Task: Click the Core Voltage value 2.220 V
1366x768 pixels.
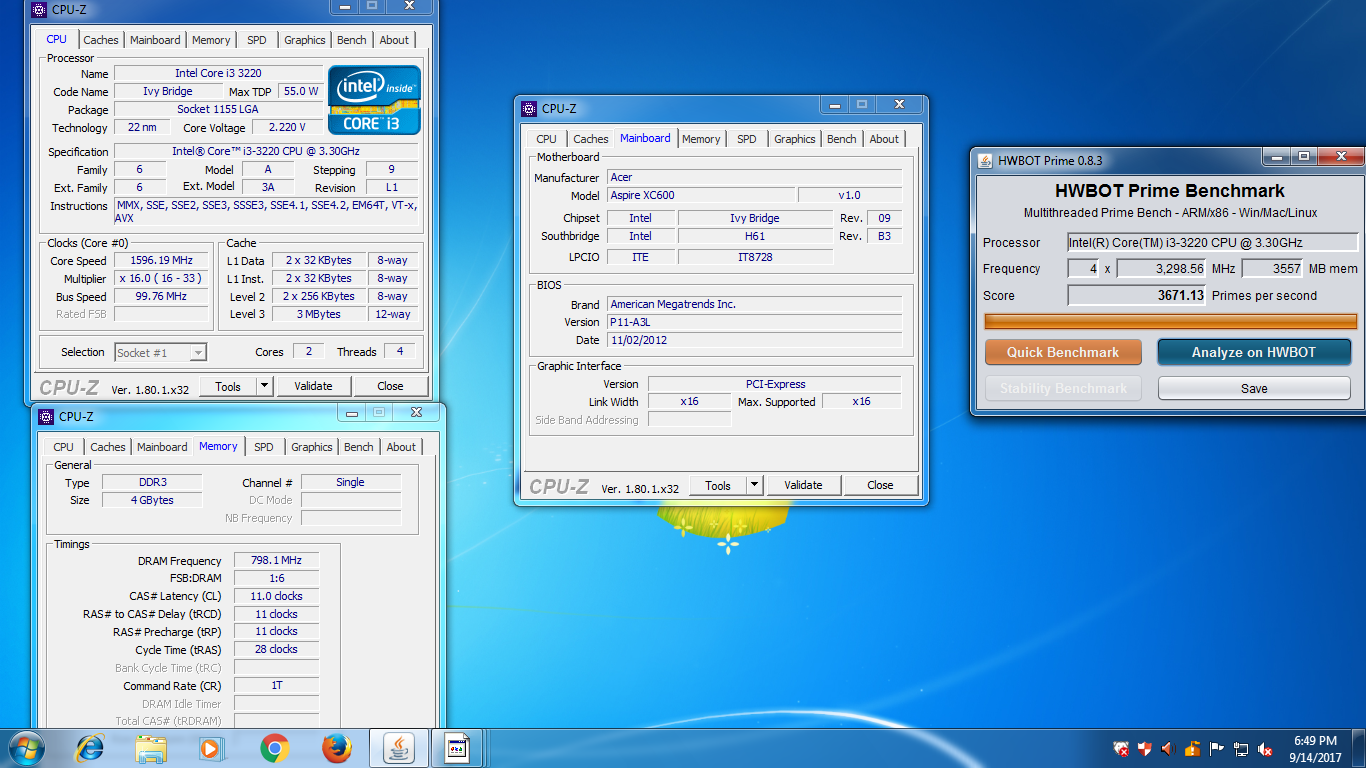Action: (x=288, y=127)
